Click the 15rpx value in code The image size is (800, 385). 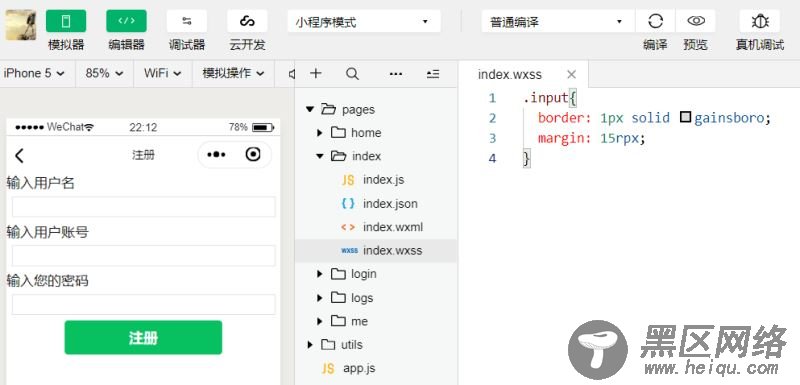[x=619, y=138]
